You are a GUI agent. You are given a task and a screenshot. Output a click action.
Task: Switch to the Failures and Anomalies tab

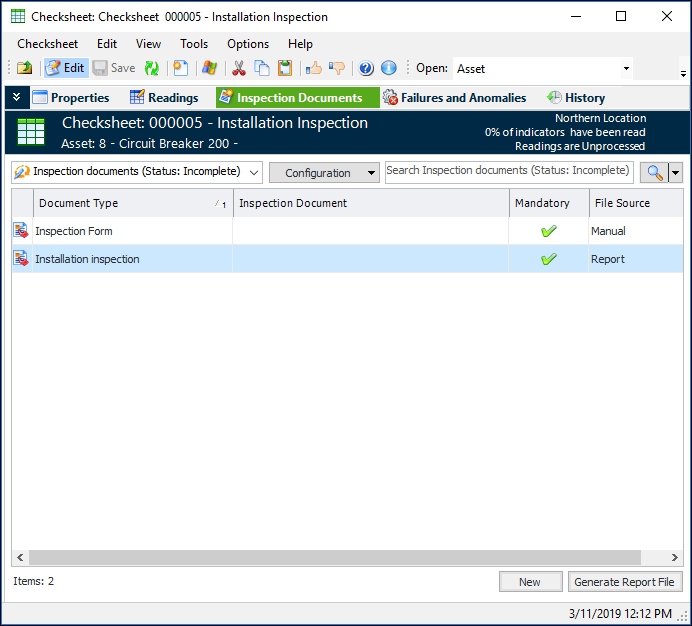pyautogui.click(x=455, y=97)
